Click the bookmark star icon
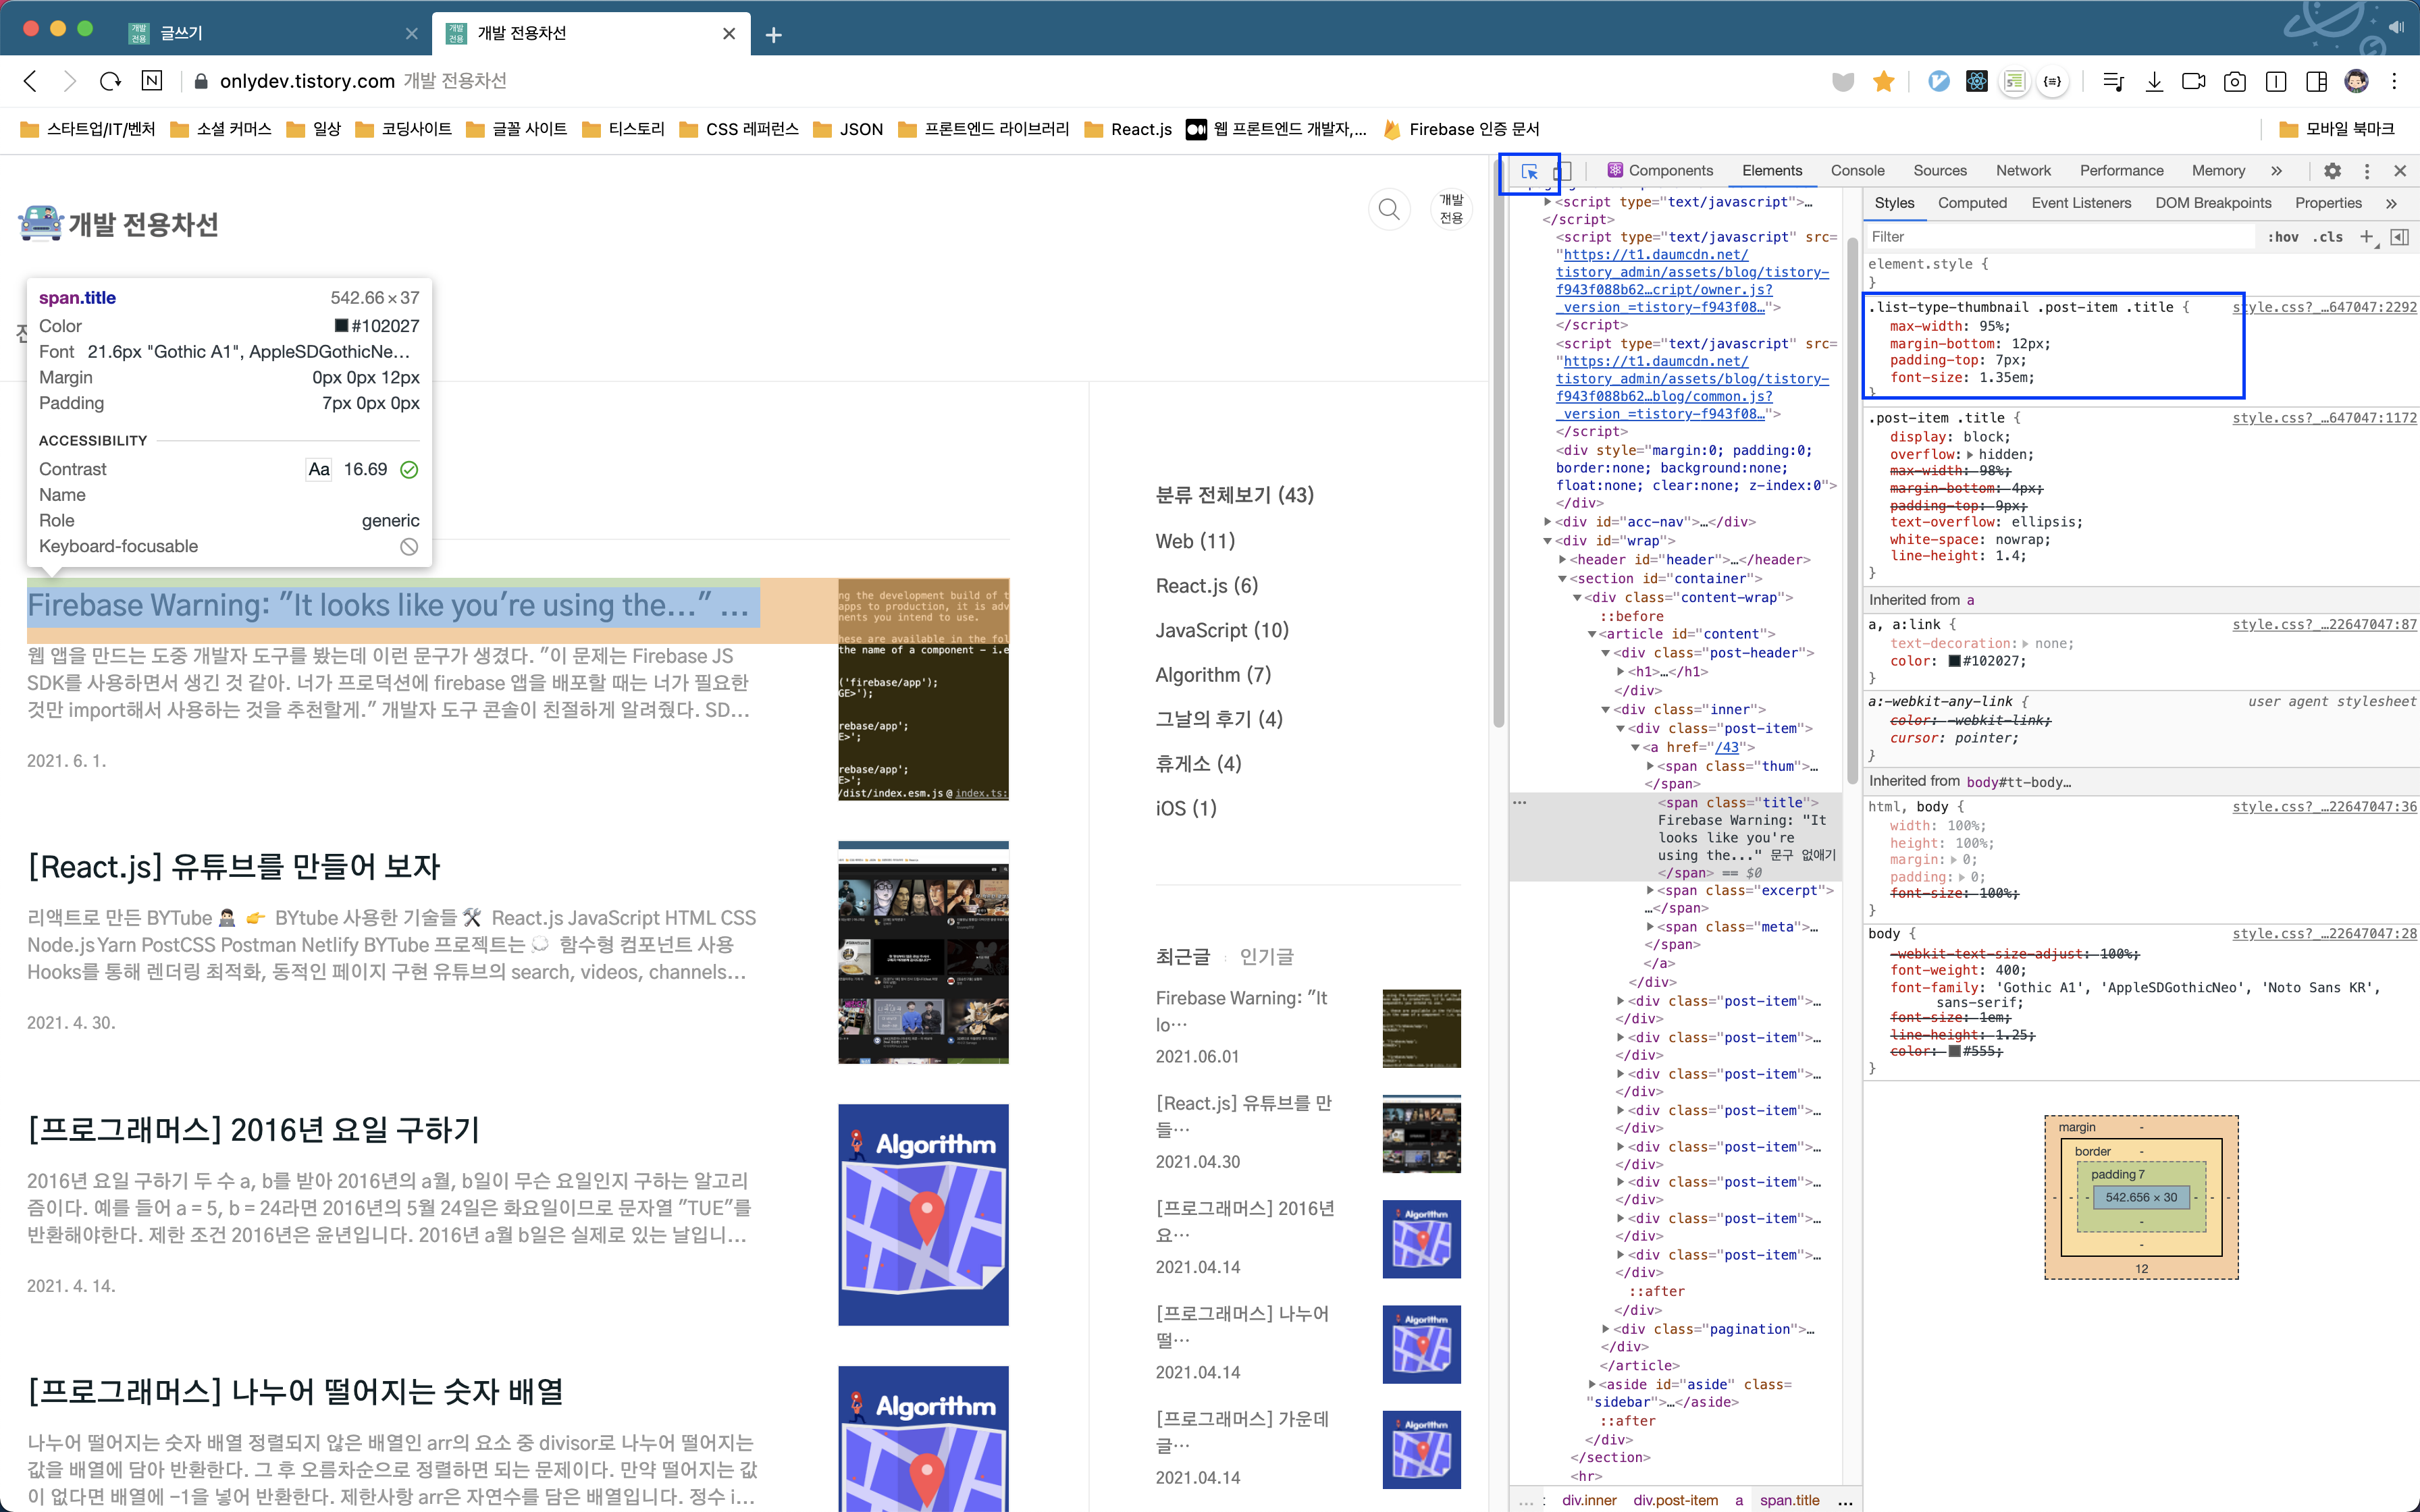Image resolution: width=2420 pixels, height=1512 pixels. pos(1883,81)
